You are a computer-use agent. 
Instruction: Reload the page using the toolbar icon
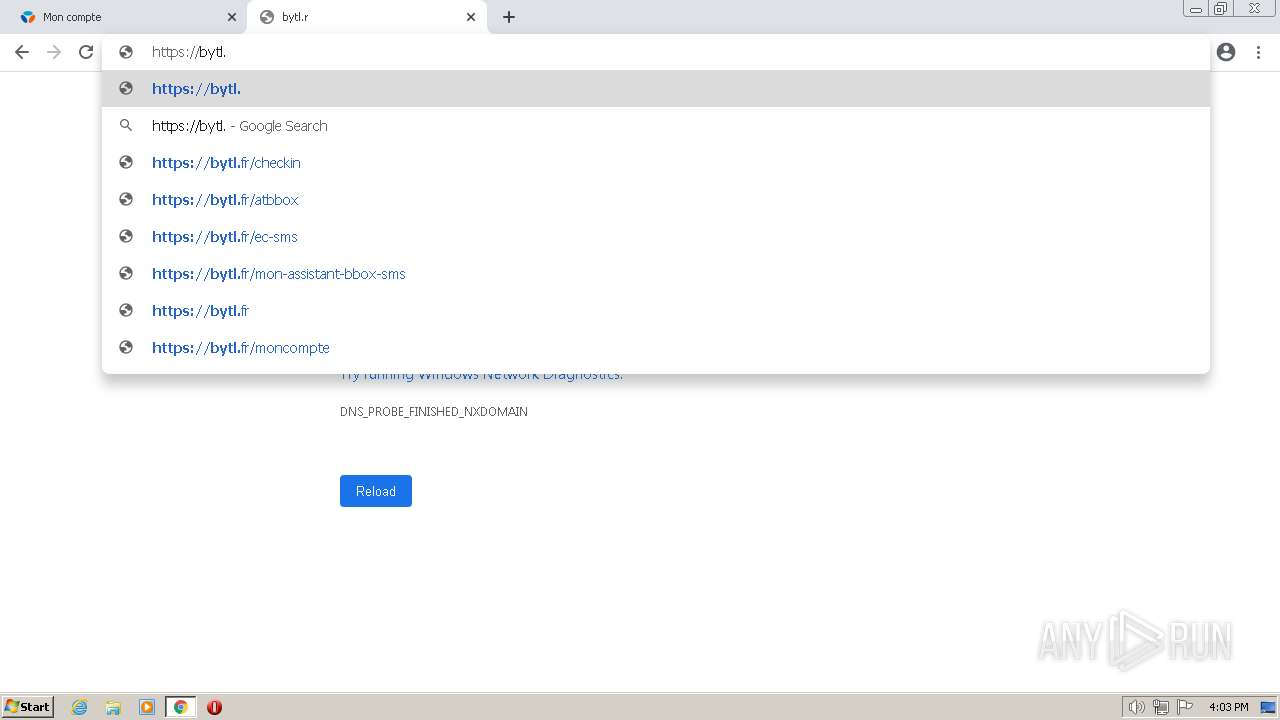86,52
